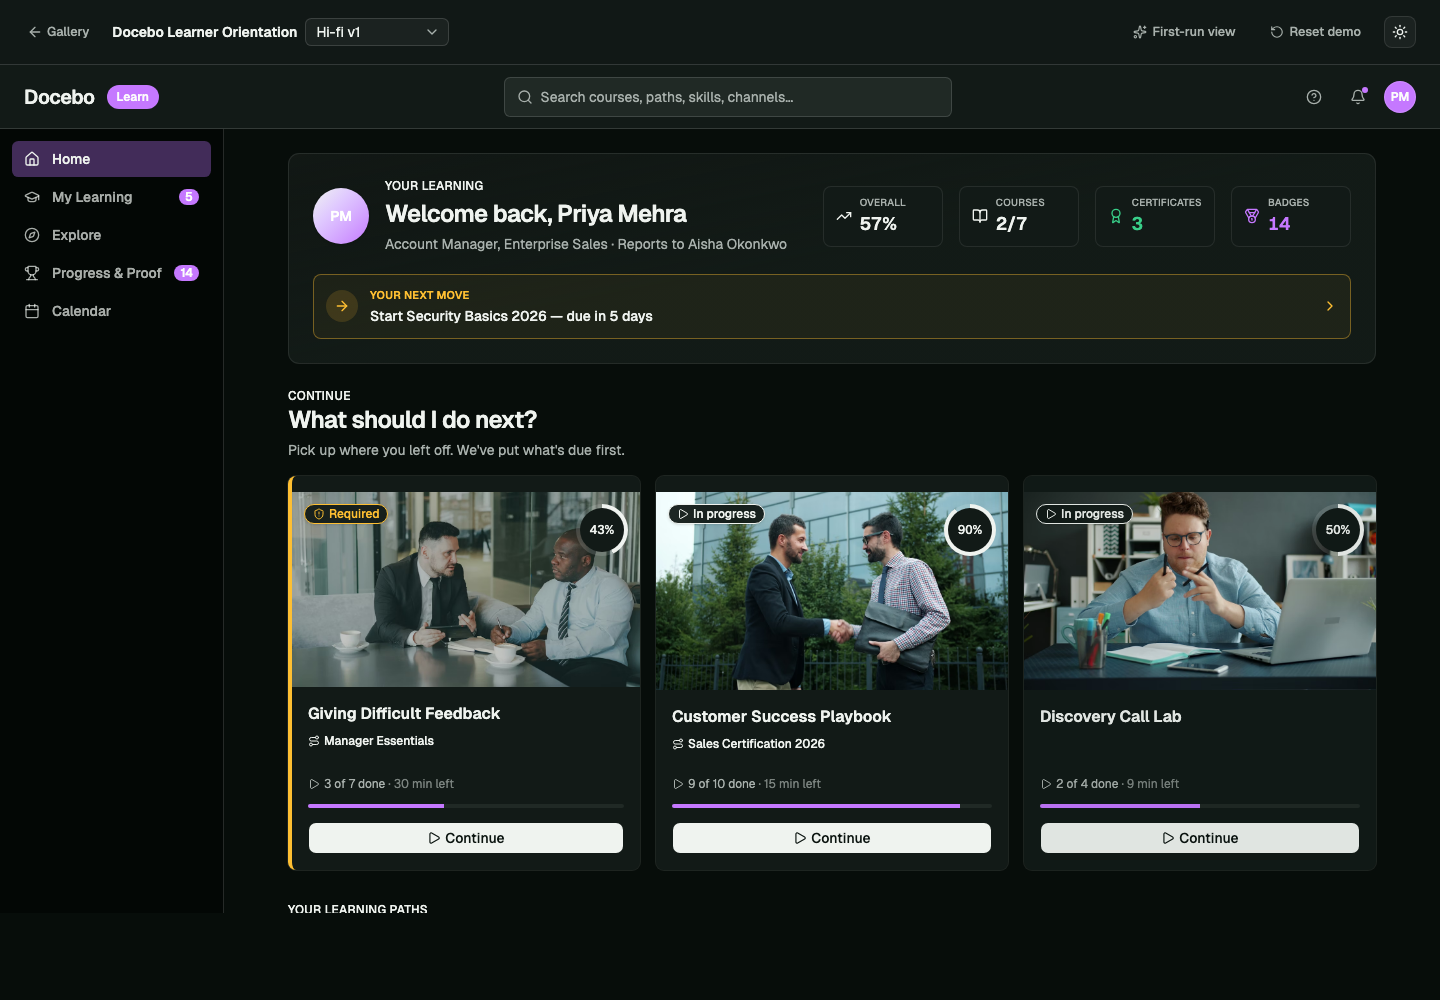1440x1000 pixels.
Task: Click the "Customer Success Playbook" course title
Action: pos(781,716)
